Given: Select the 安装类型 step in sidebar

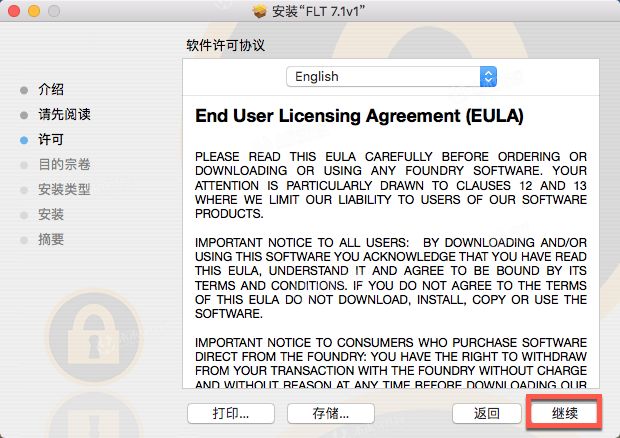Looking at the screenshot, I should click(x=64, y=189).
